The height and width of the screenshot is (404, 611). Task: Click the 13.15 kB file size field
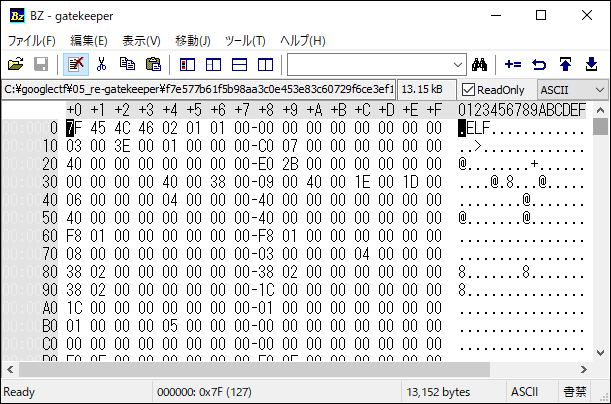click(427, 90)
